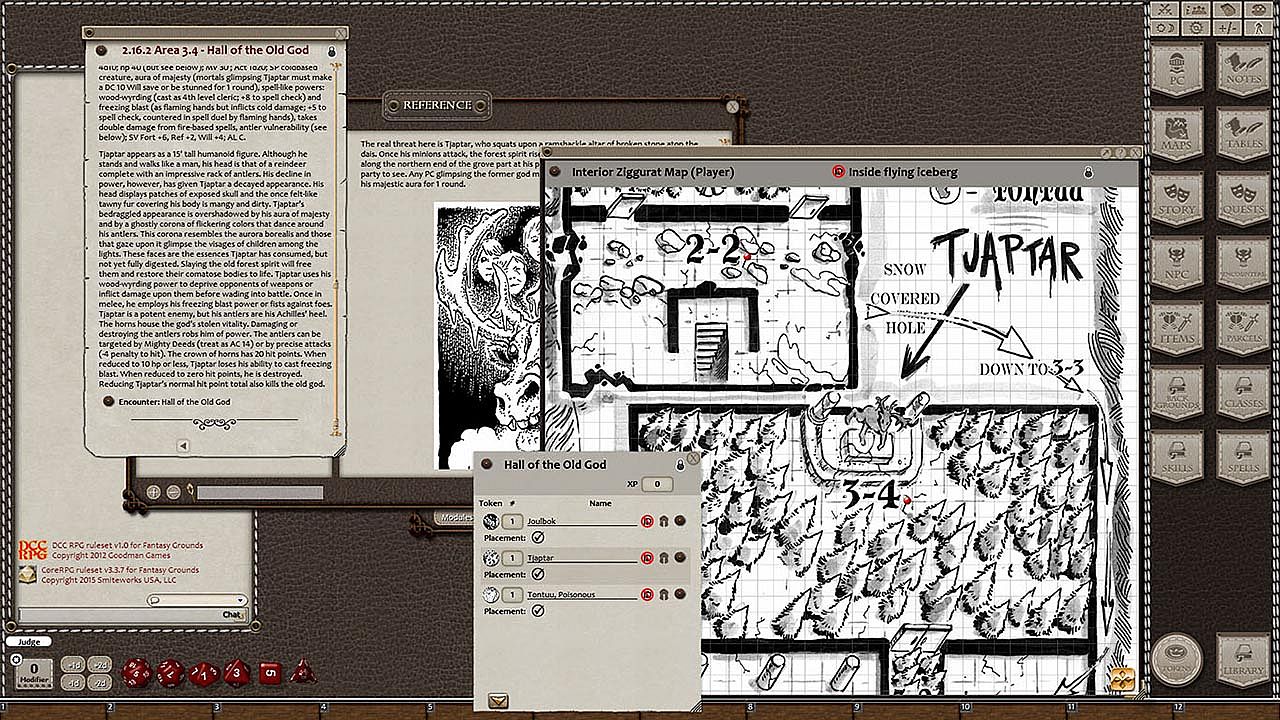1280x720 pixels.
Task: Open Tjaptar's NPC record link button
Action: pos(679,557)
